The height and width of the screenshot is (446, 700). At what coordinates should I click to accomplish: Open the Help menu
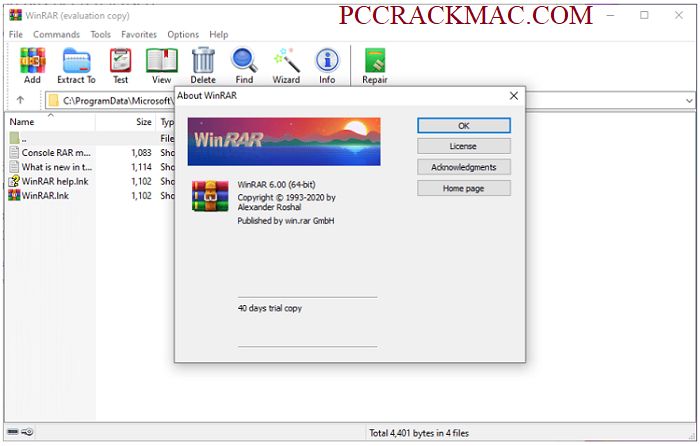coord(219,34)
